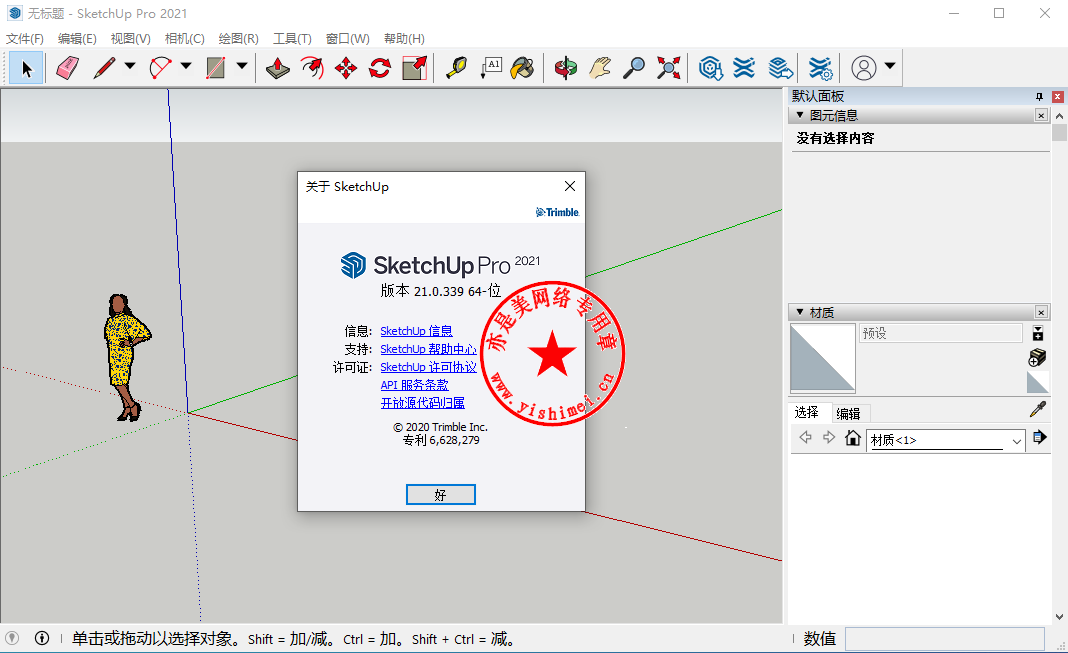Close the 默认面板 tray
The width and height of the screenshot is (1068, 653).
[x=1058, y=97]
